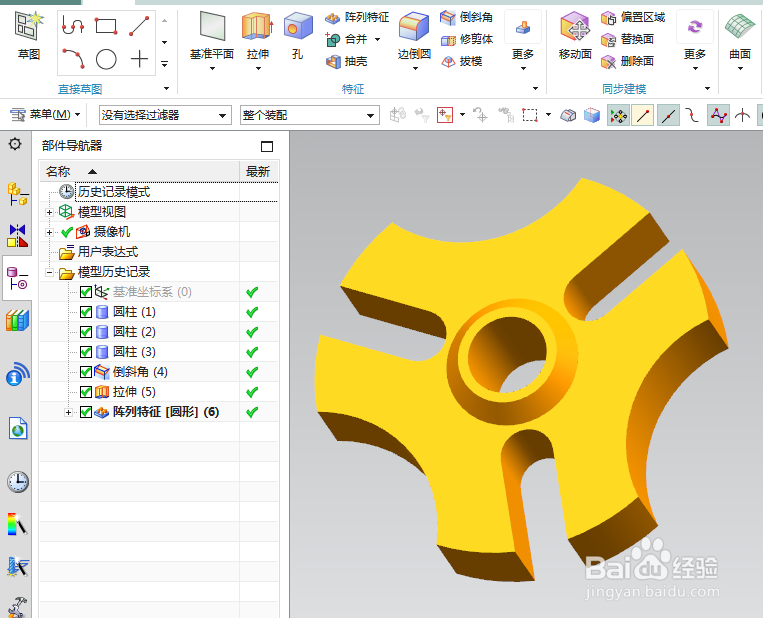Open the 合并 dropdown arrow
The width and height of the screenshot is (763, 618).
tap(378, 39)
